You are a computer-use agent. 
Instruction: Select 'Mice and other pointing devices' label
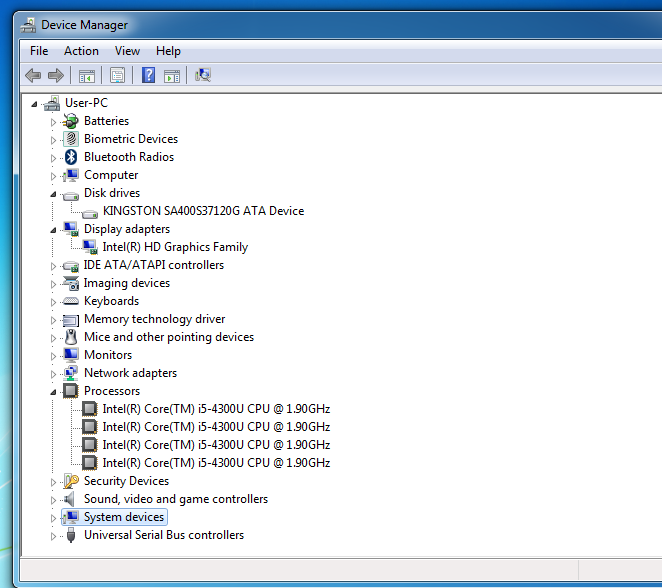point(169,337)
